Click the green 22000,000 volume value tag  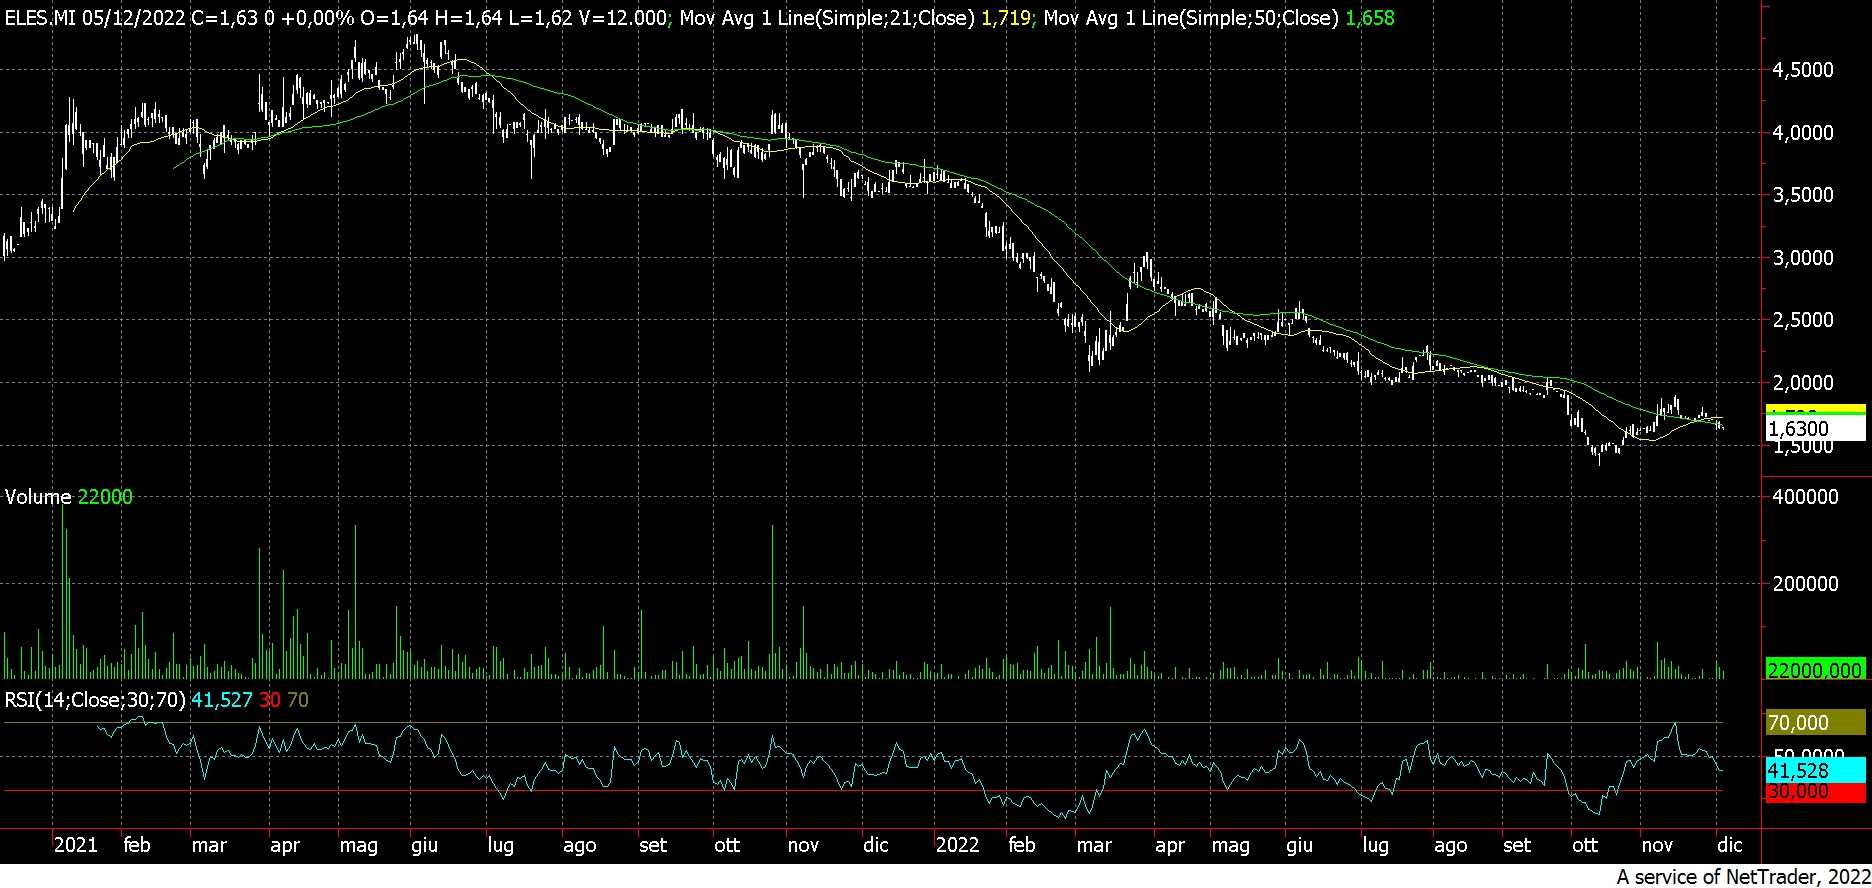click(1814, 670)
